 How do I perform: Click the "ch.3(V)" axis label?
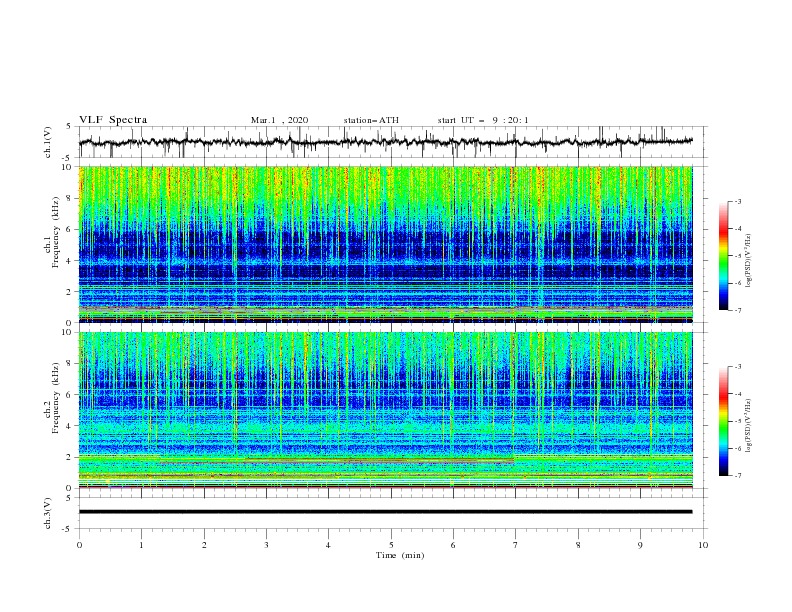click(48, 513)
